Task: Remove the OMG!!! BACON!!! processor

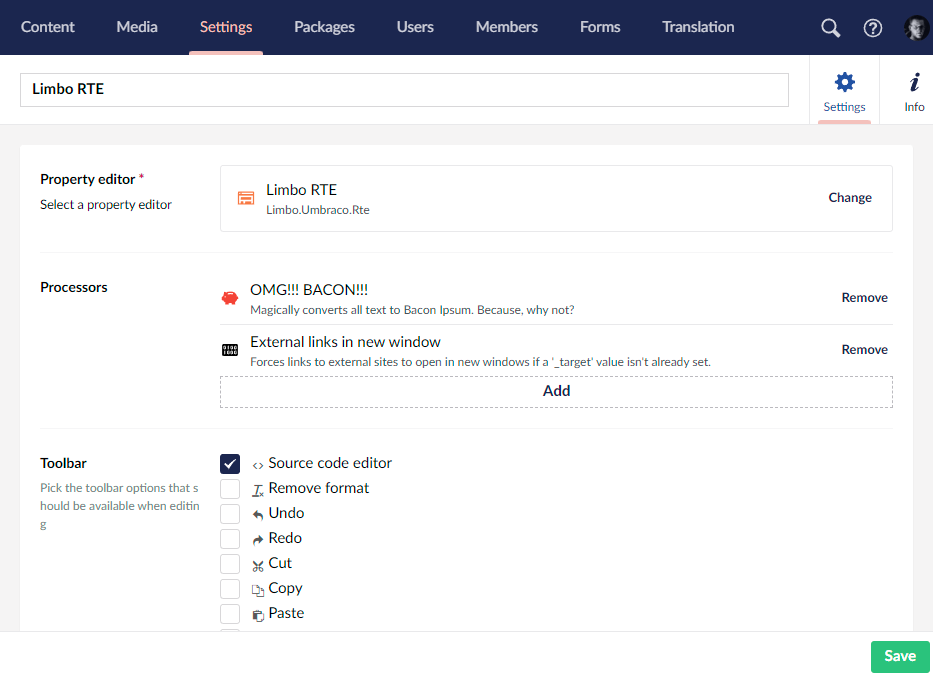Action: click(x=865, y=298)
